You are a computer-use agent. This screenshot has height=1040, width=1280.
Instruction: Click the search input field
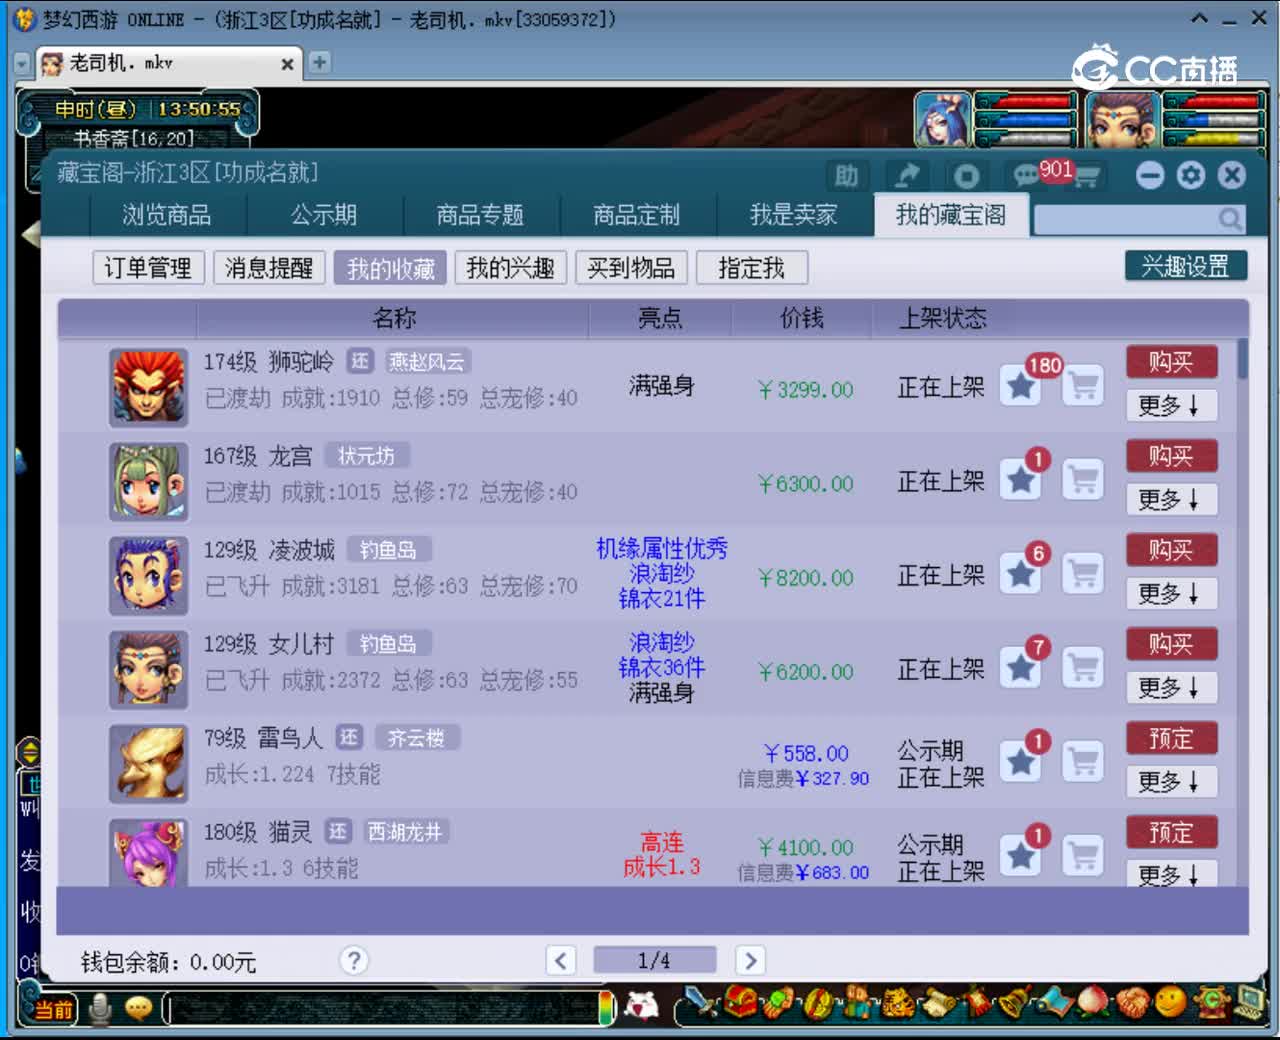[1126, 219]
